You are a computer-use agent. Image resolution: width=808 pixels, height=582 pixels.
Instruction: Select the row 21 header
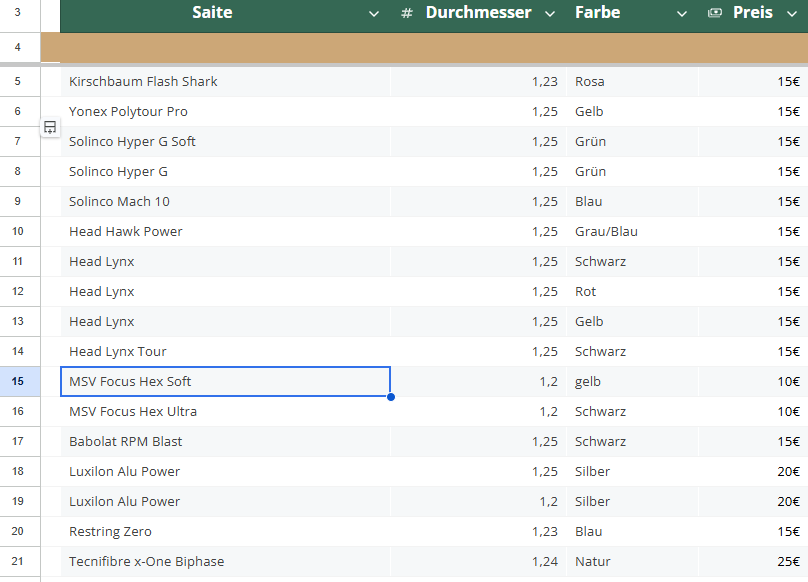[19, 561]
